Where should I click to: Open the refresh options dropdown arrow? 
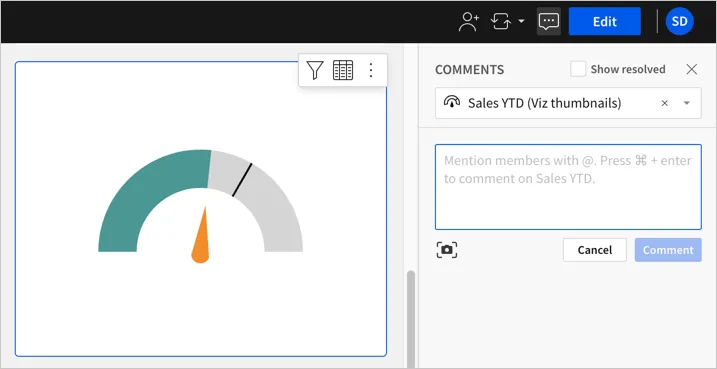(521, 21)
